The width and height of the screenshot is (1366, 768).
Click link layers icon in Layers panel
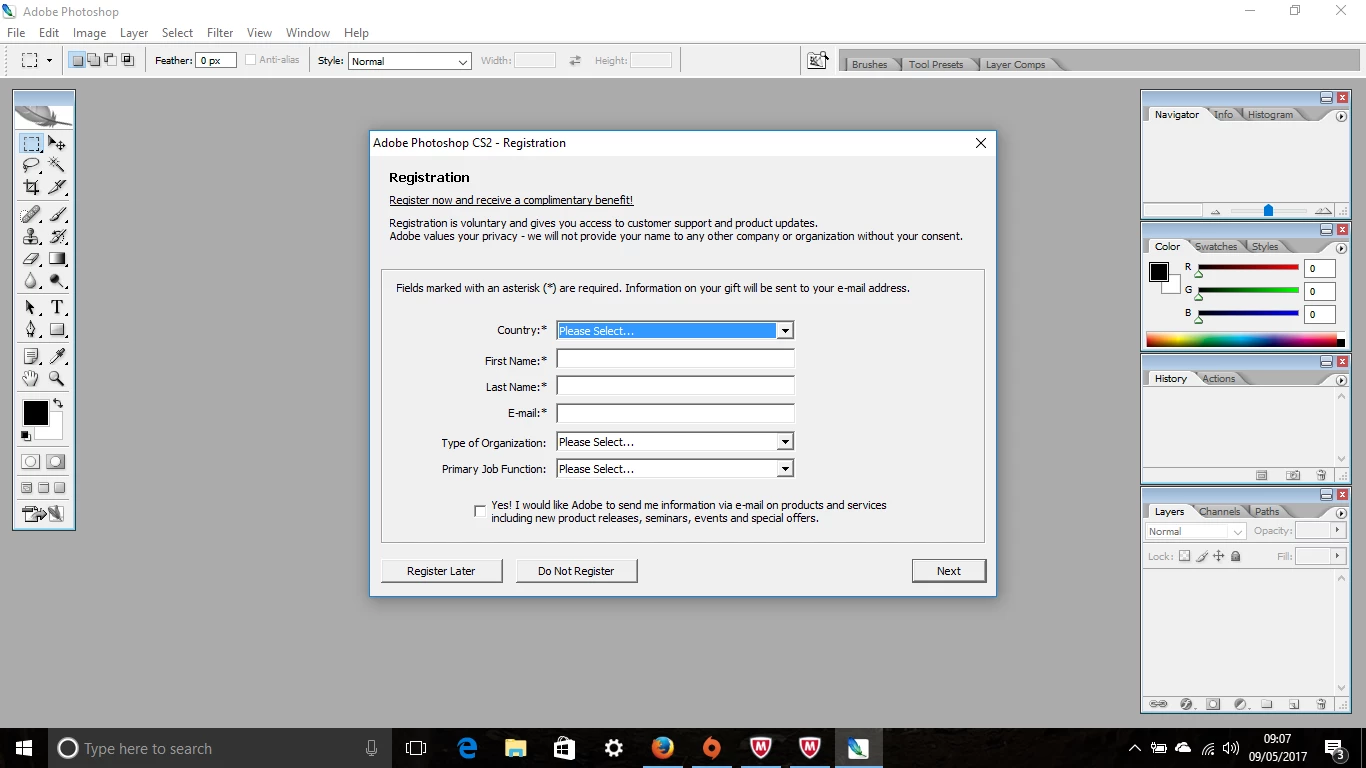1158,704
